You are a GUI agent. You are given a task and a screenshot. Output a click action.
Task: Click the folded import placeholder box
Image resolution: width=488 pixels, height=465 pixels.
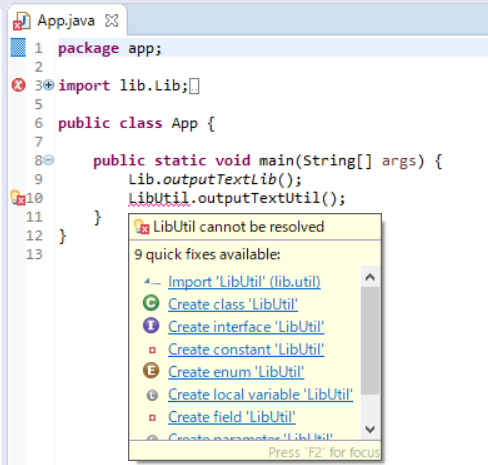[x=194, y=86]
